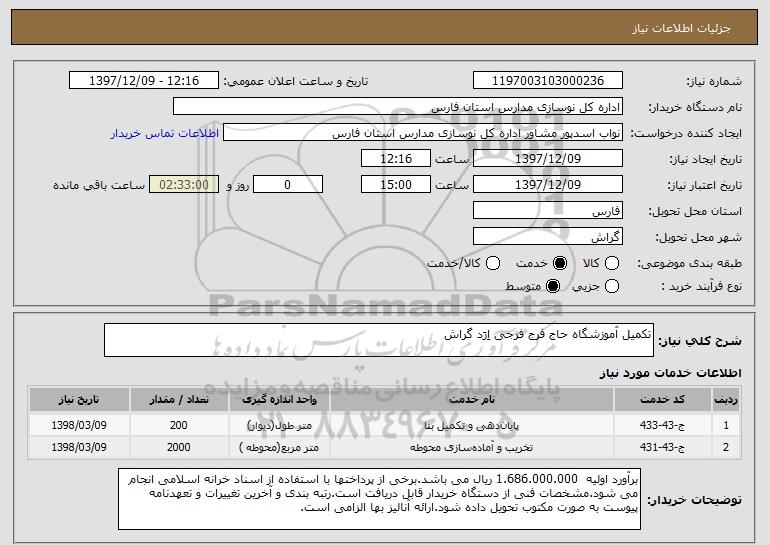The width and height of the screenshot is (770, 545).
Task: Click the جزئیات اطلاعات نیاز header title
Action: 681,28
